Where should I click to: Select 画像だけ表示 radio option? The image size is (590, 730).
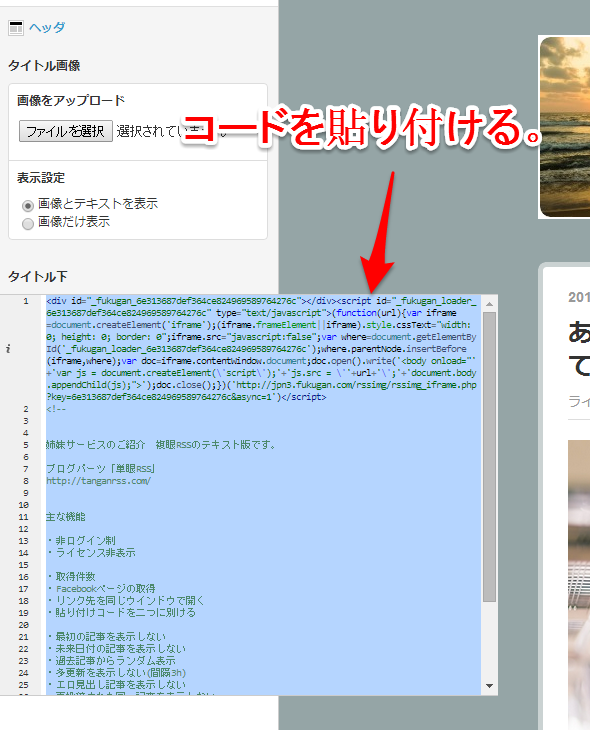pyautogui.click(x=28, y=224)
